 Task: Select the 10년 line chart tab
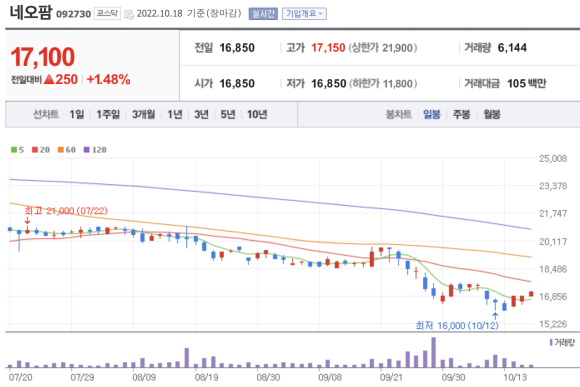click(x=257, y=114)
